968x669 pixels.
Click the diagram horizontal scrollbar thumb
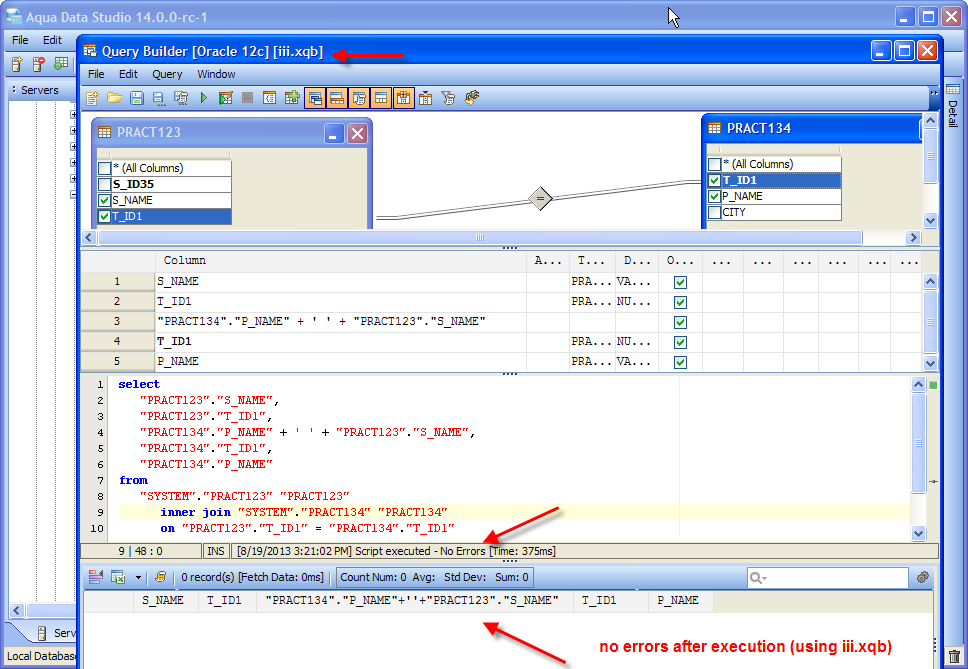480,238
